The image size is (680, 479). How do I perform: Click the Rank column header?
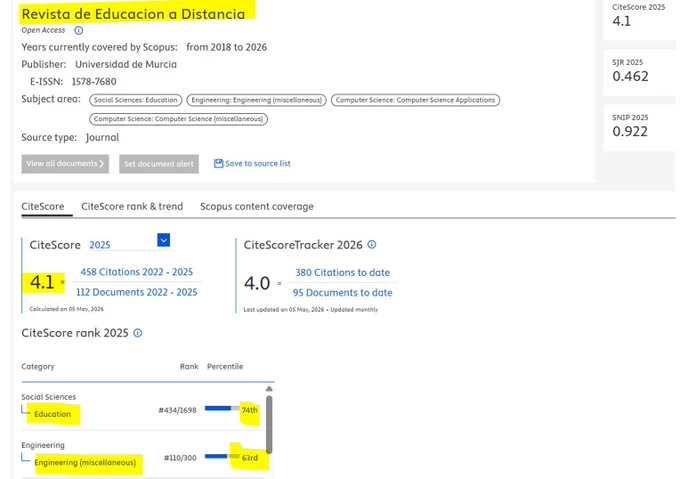pos(189,366)
